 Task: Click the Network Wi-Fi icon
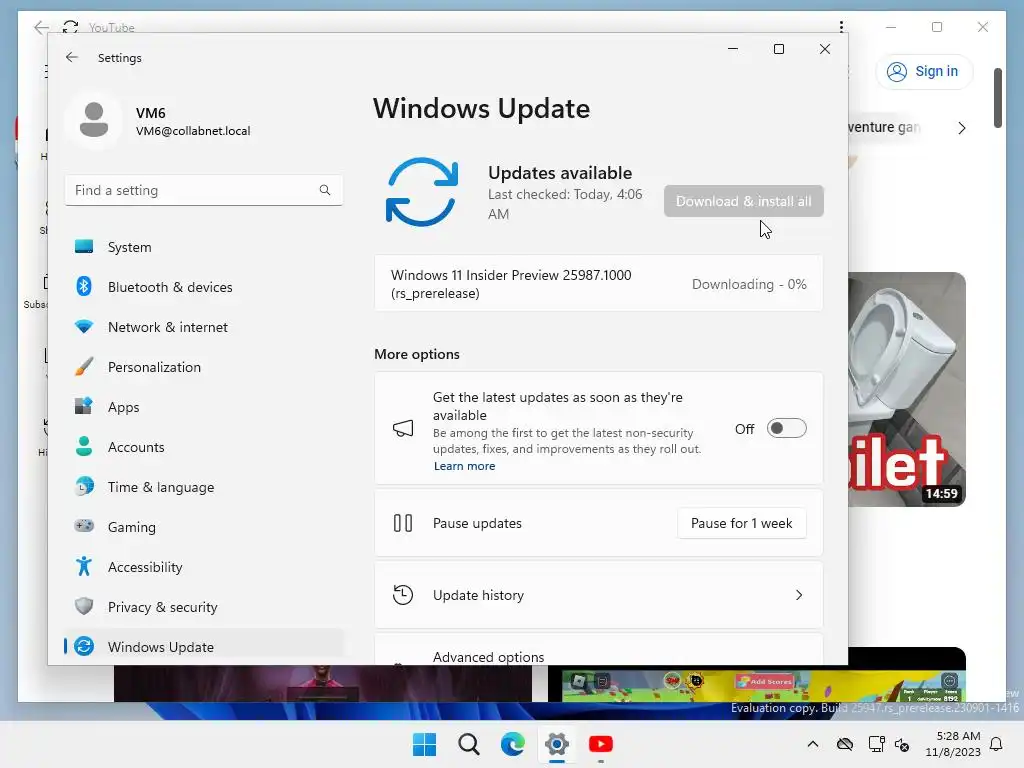(84, 326)
